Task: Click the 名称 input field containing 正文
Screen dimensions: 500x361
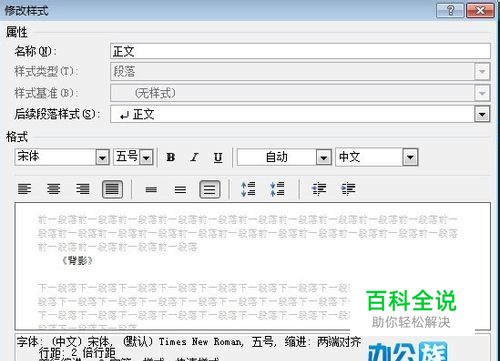Action: click(x=300, y=51)
